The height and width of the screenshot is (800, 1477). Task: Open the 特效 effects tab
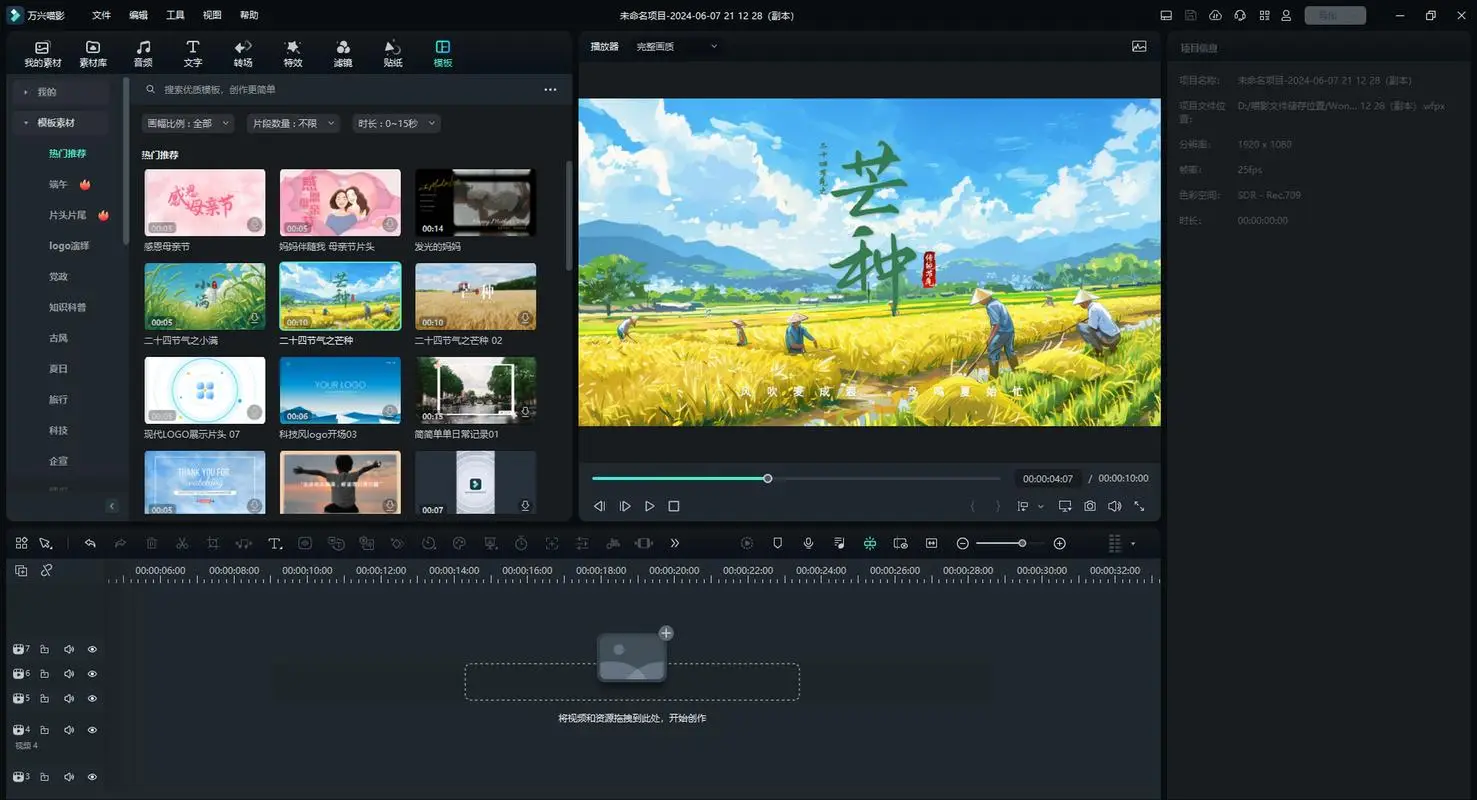pyautogui.click(x=293, y=54)
